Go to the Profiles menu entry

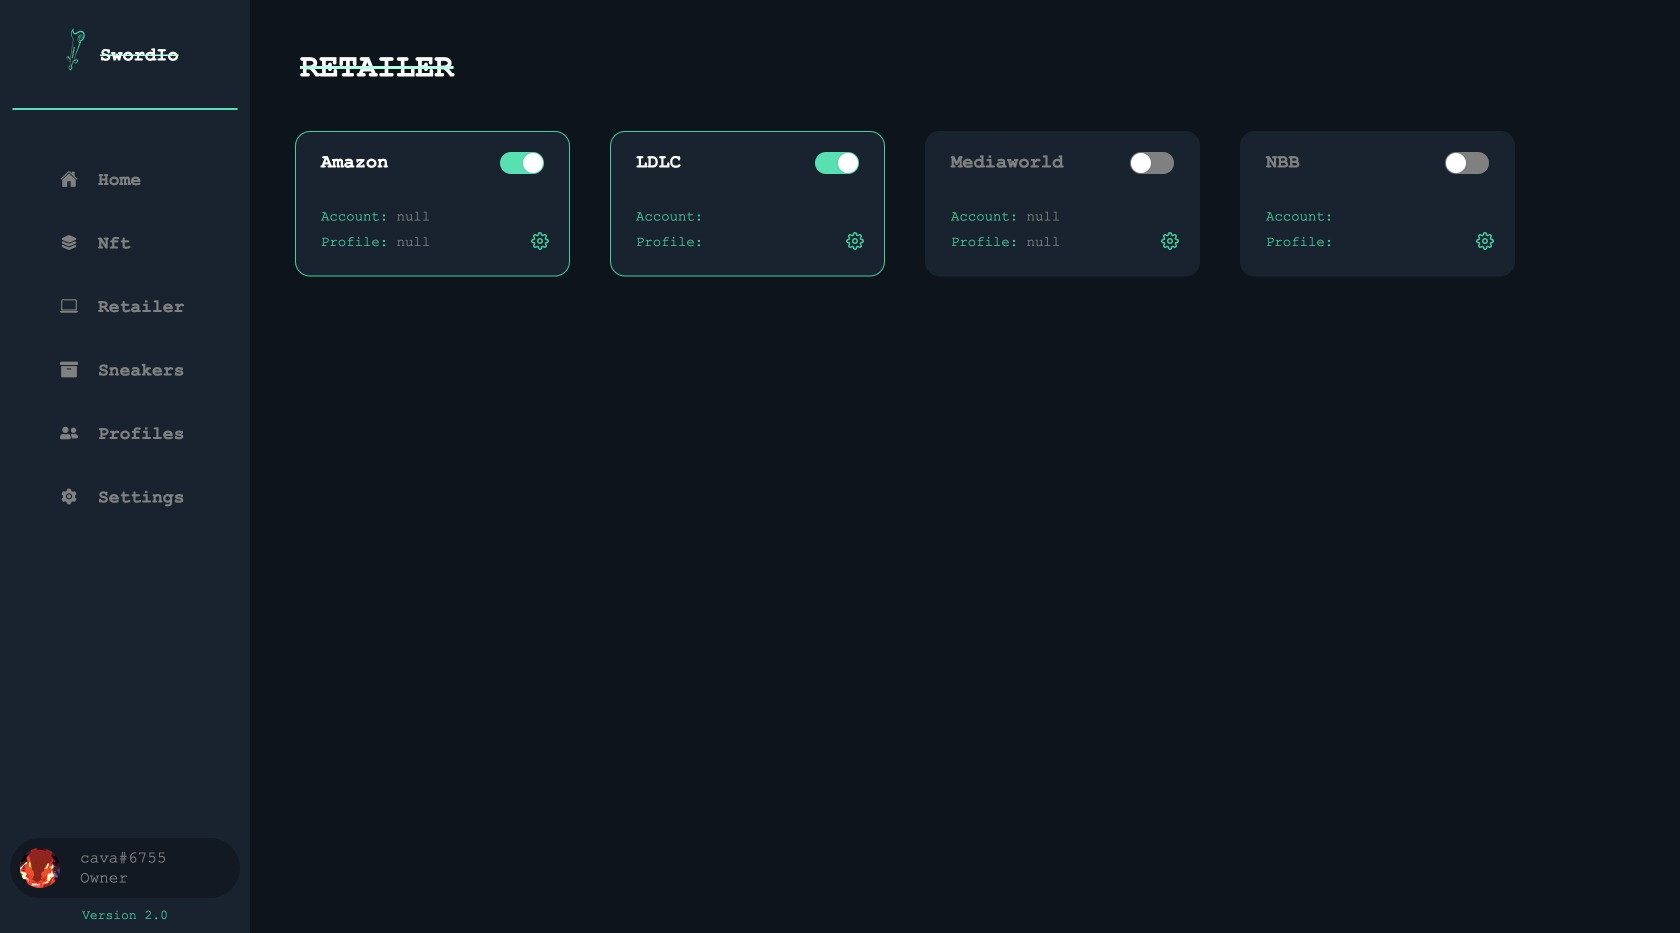click(140, 433)
